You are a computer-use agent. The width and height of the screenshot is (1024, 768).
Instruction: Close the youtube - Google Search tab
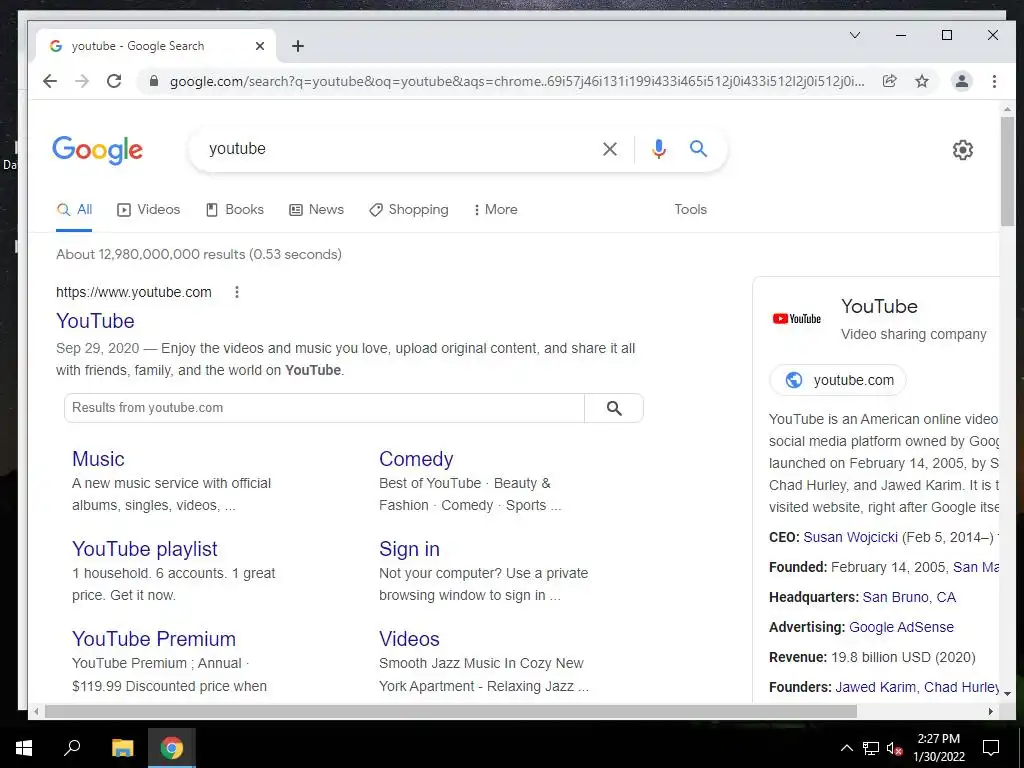[259, 46]
